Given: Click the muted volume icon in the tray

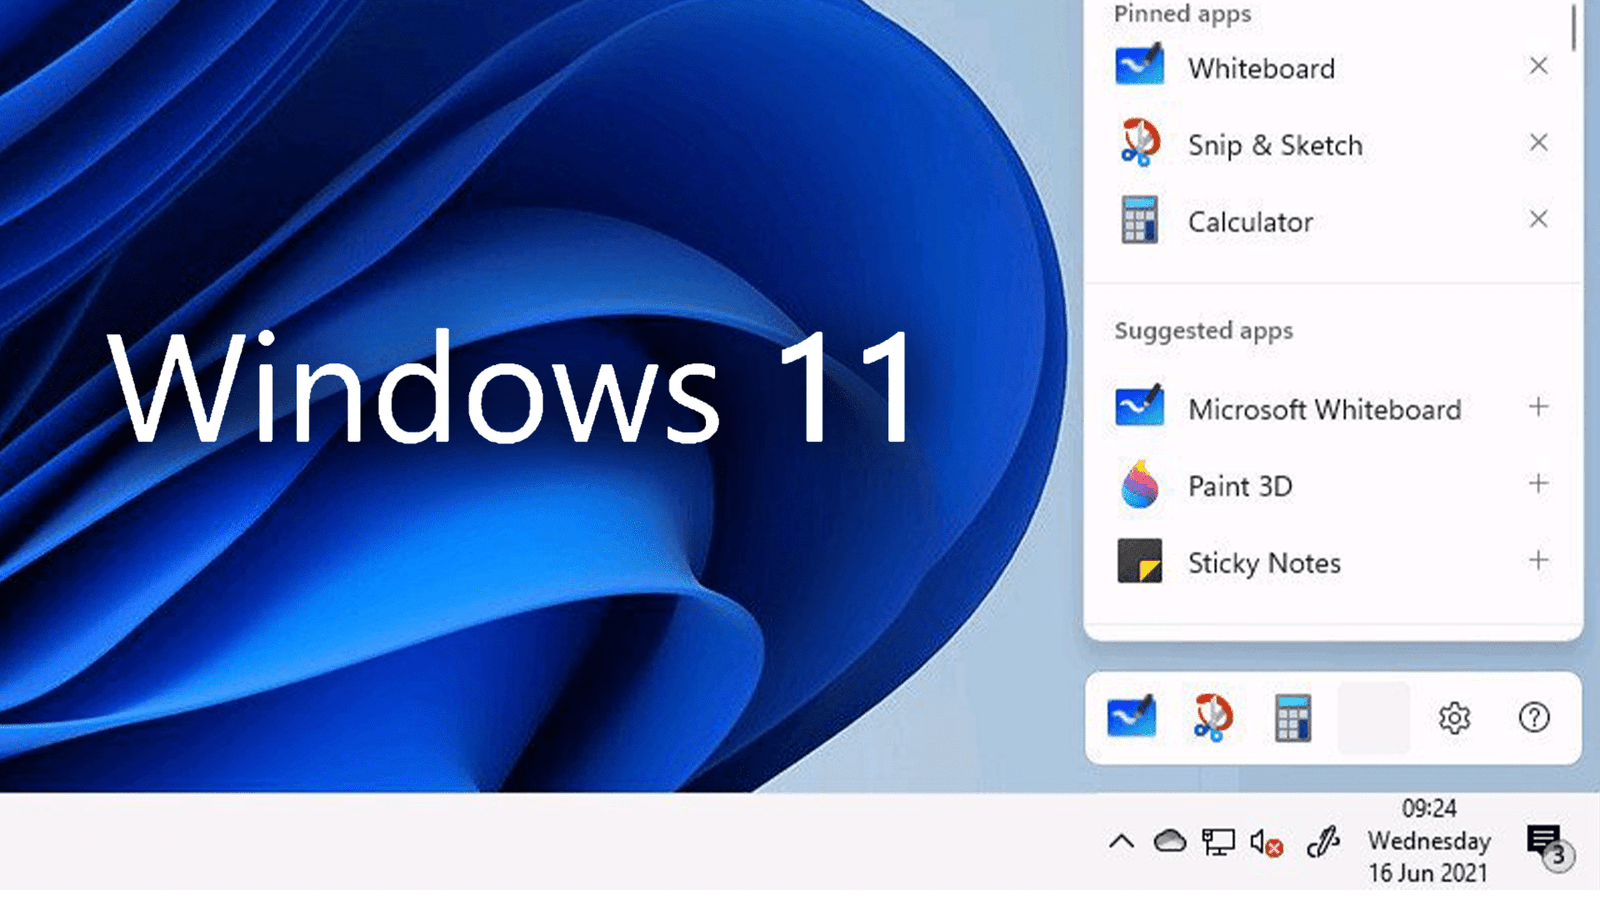Looking at the screenshot, I should 1263,843.
